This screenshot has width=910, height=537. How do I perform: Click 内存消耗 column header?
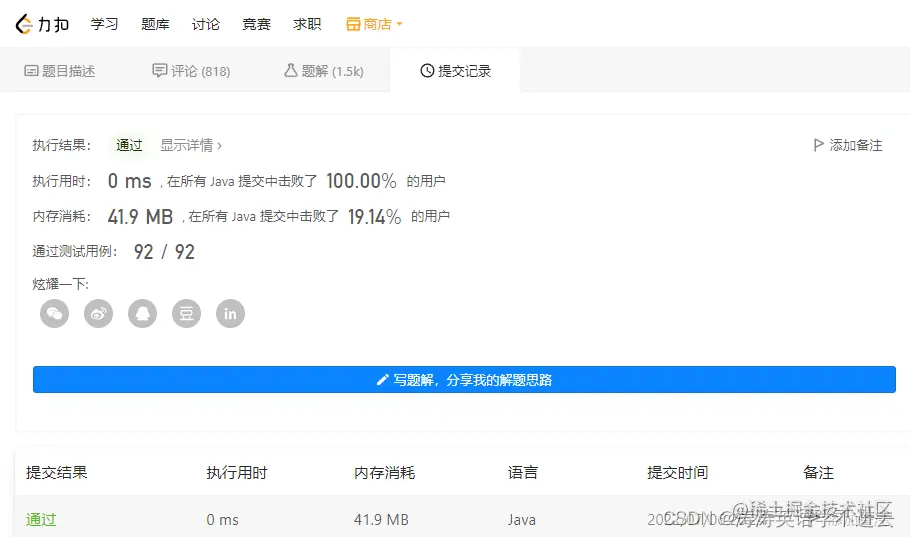coord(384,473)
